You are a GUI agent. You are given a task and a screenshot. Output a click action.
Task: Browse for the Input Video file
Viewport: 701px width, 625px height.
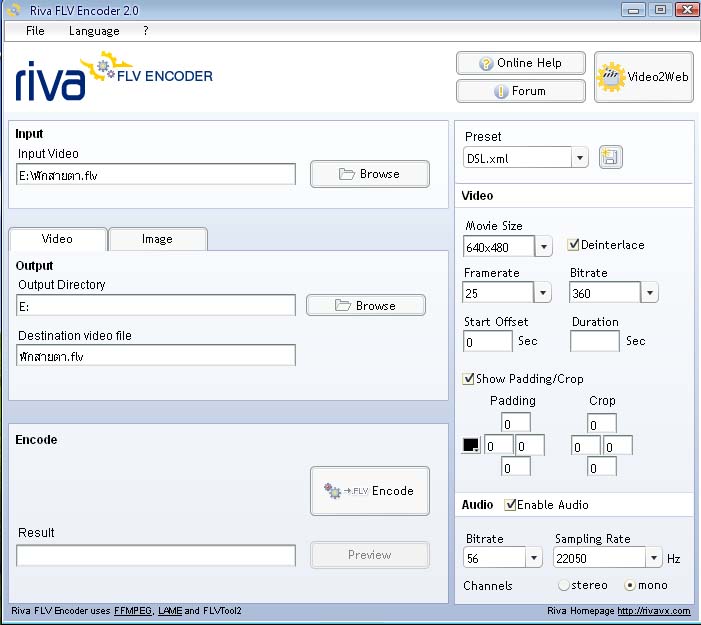click(x=370, y=174)
